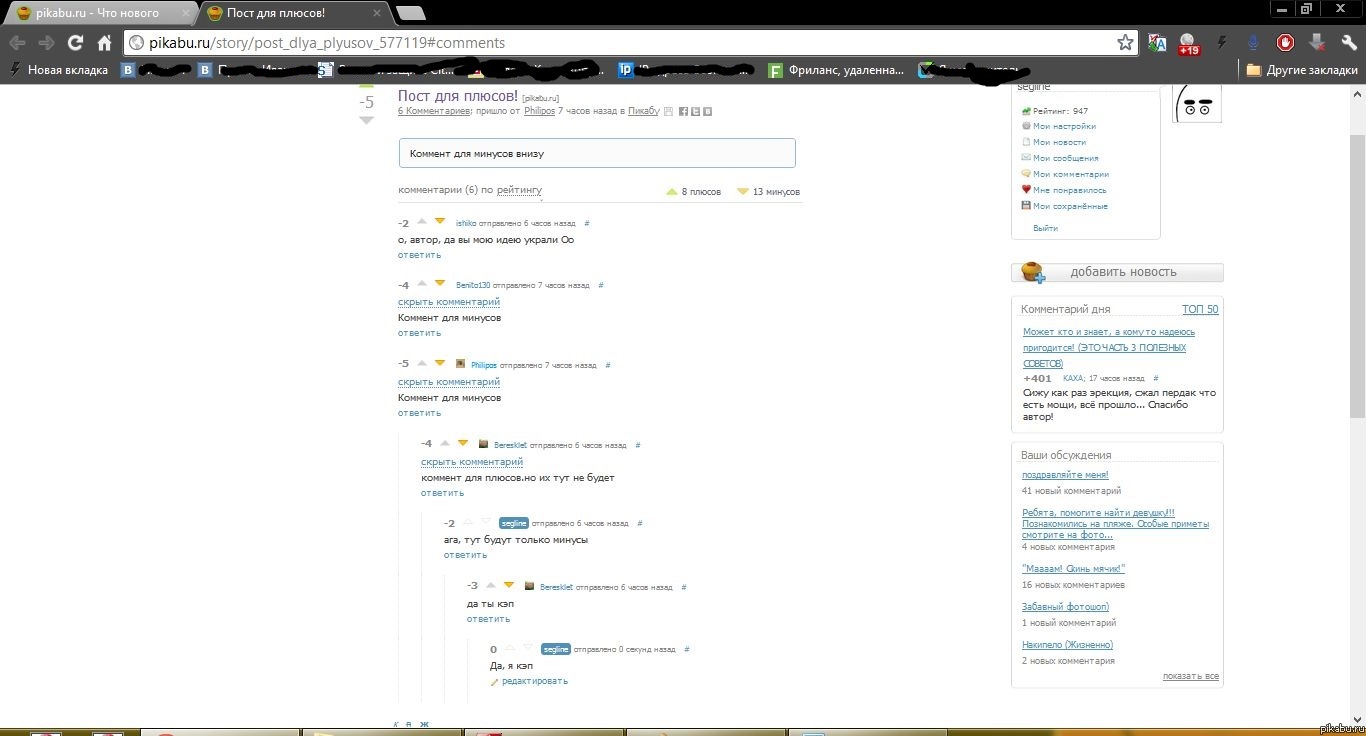This screenshot has width=1366, height=736.
Task: Save the post with the floppy disk icon
Action: 669,111
